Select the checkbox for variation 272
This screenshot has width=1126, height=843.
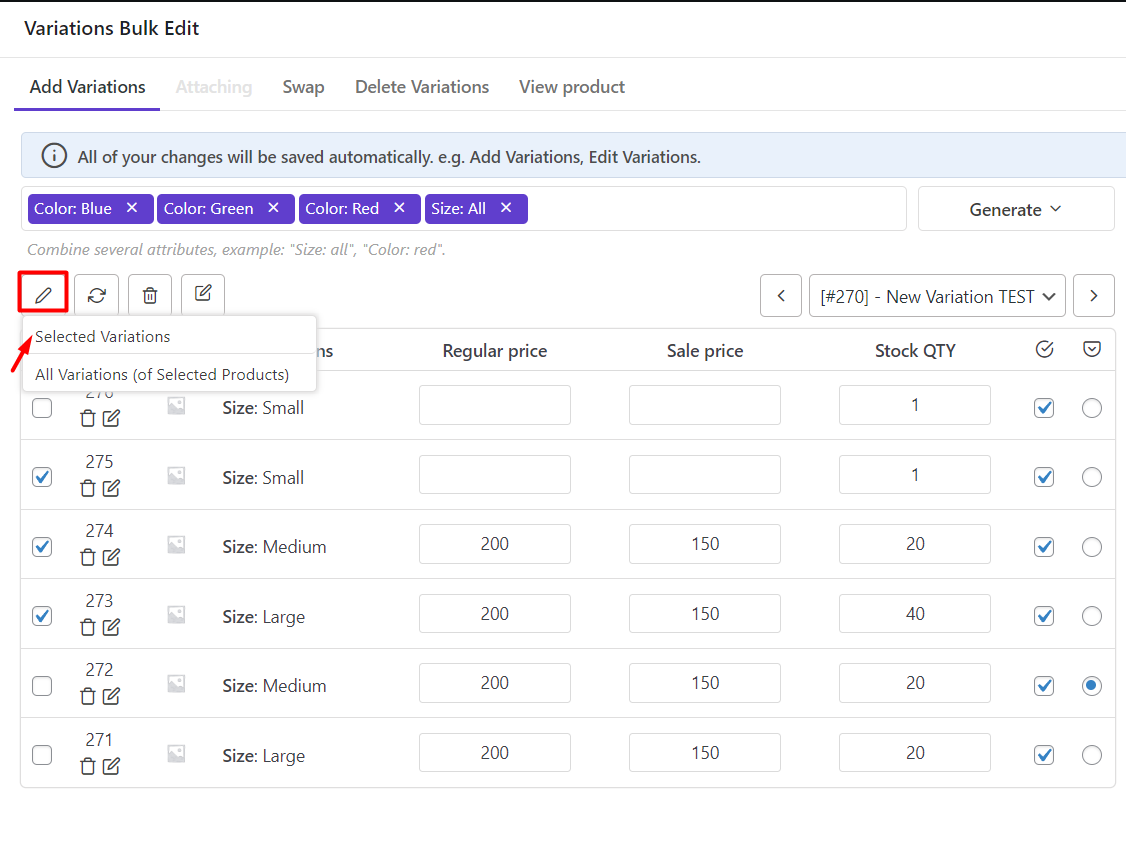point(42,686)
